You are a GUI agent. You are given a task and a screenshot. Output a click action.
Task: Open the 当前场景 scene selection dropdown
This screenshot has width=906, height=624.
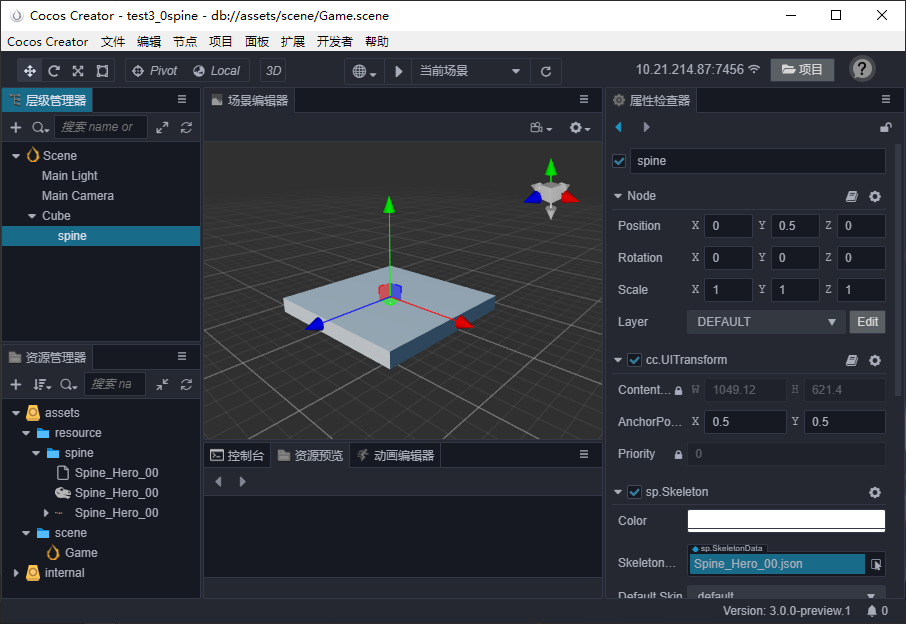(470, 71)
